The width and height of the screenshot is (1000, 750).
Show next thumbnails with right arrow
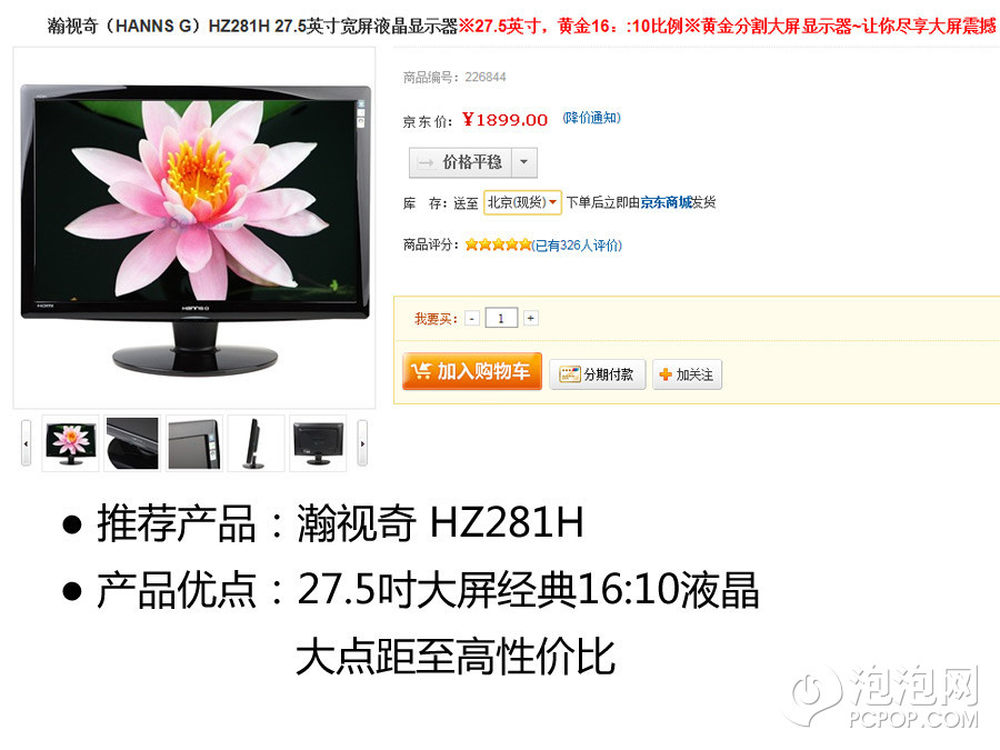pyautogui.click(x=362, y=443)
